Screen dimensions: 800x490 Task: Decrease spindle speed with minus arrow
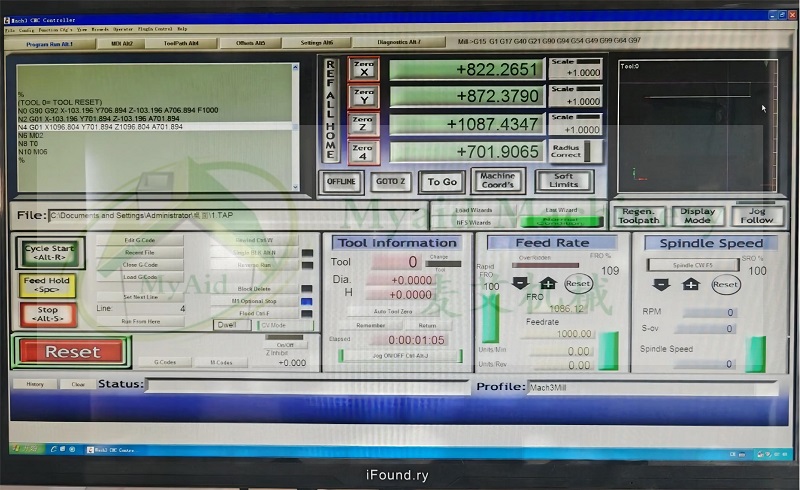coord(661,284)
